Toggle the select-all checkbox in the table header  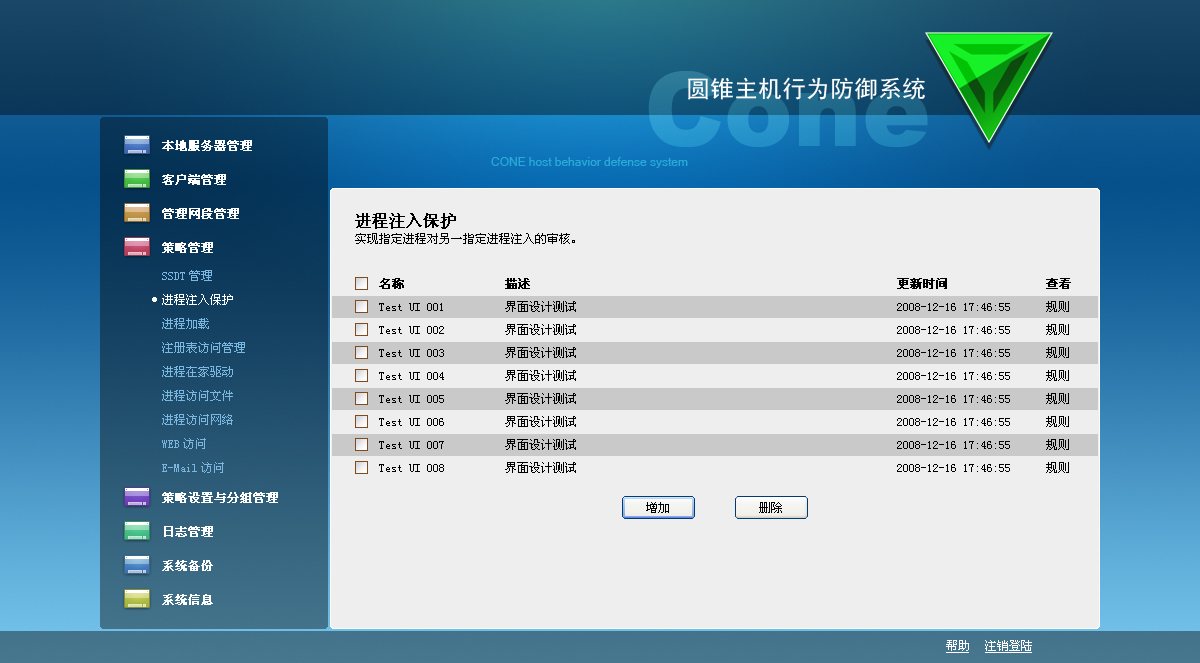point(362,284)
